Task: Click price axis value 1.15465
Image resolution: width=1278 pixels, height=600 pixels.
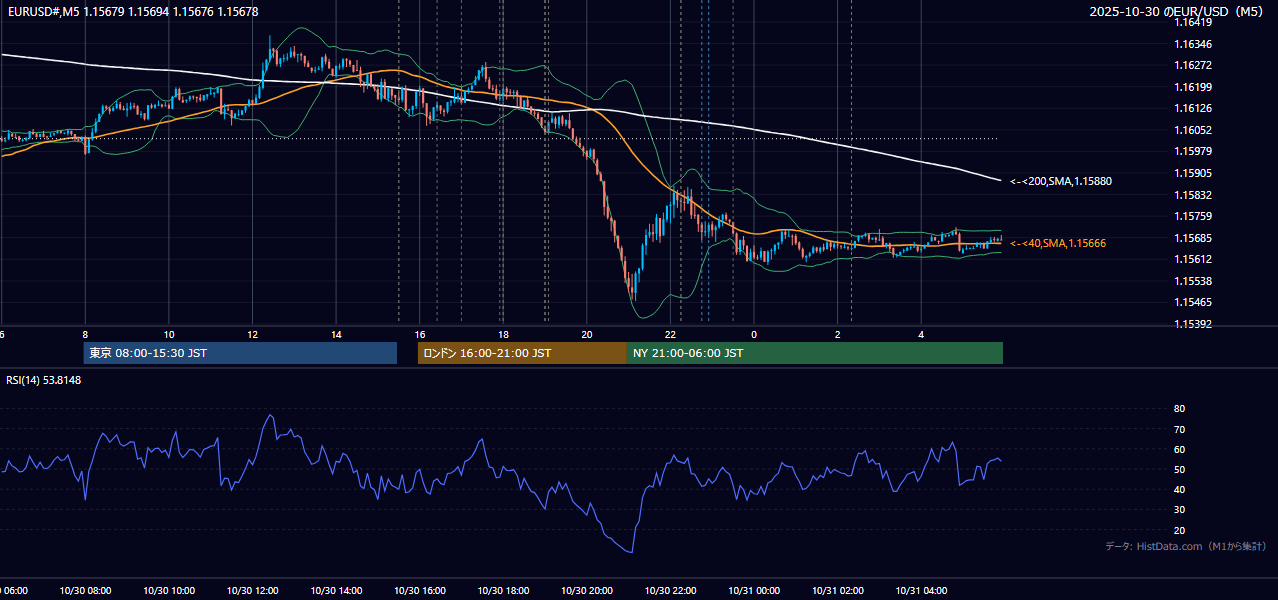Action: pyautogui.click(x=1192, y=302)
